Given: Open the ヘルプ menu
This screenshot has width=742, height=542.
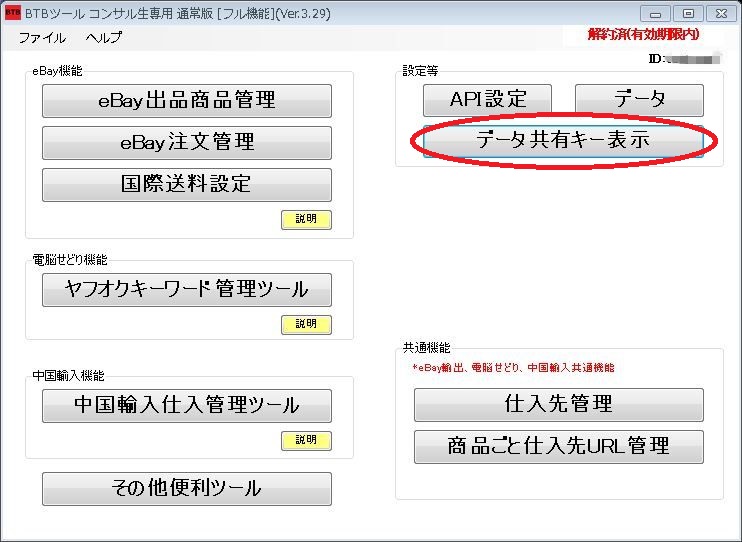Looking at the screenshot, I should tap(104, 37).
